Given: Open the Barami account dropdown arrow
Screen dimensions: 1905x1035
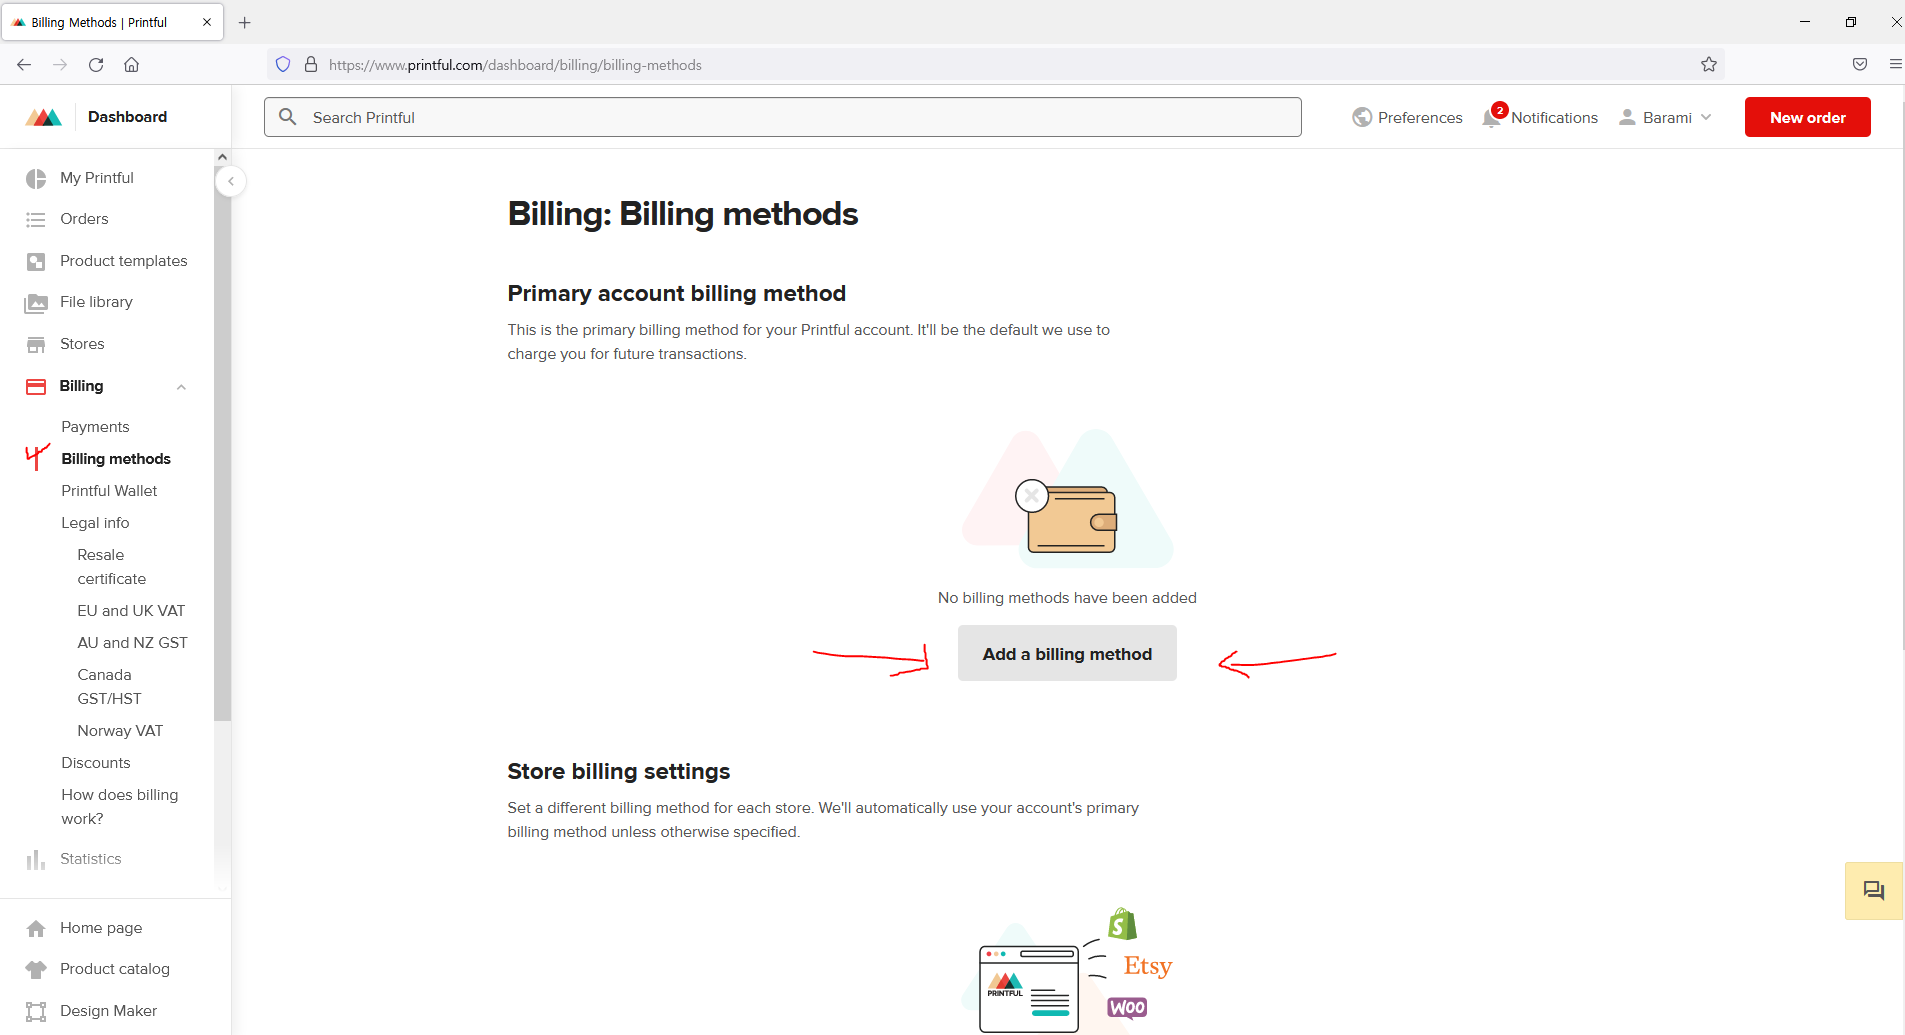Looking at the screenshot, I should point(1706,117).
